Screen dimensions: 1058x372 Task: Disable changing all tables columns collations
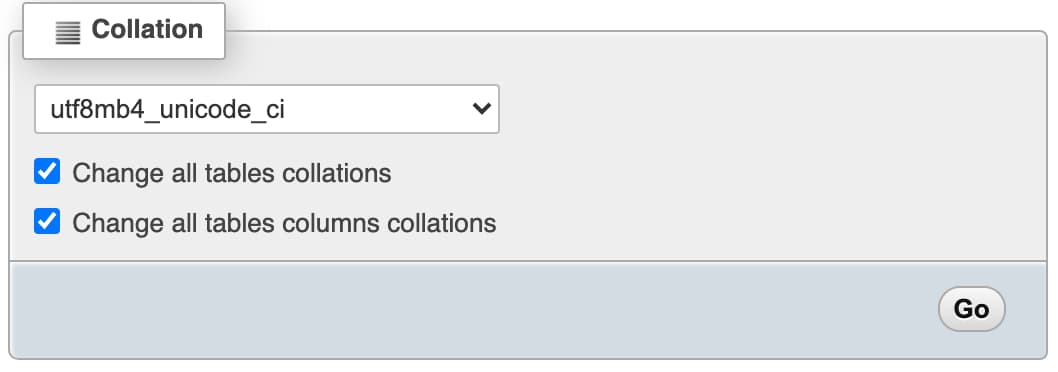coord(47,221)
